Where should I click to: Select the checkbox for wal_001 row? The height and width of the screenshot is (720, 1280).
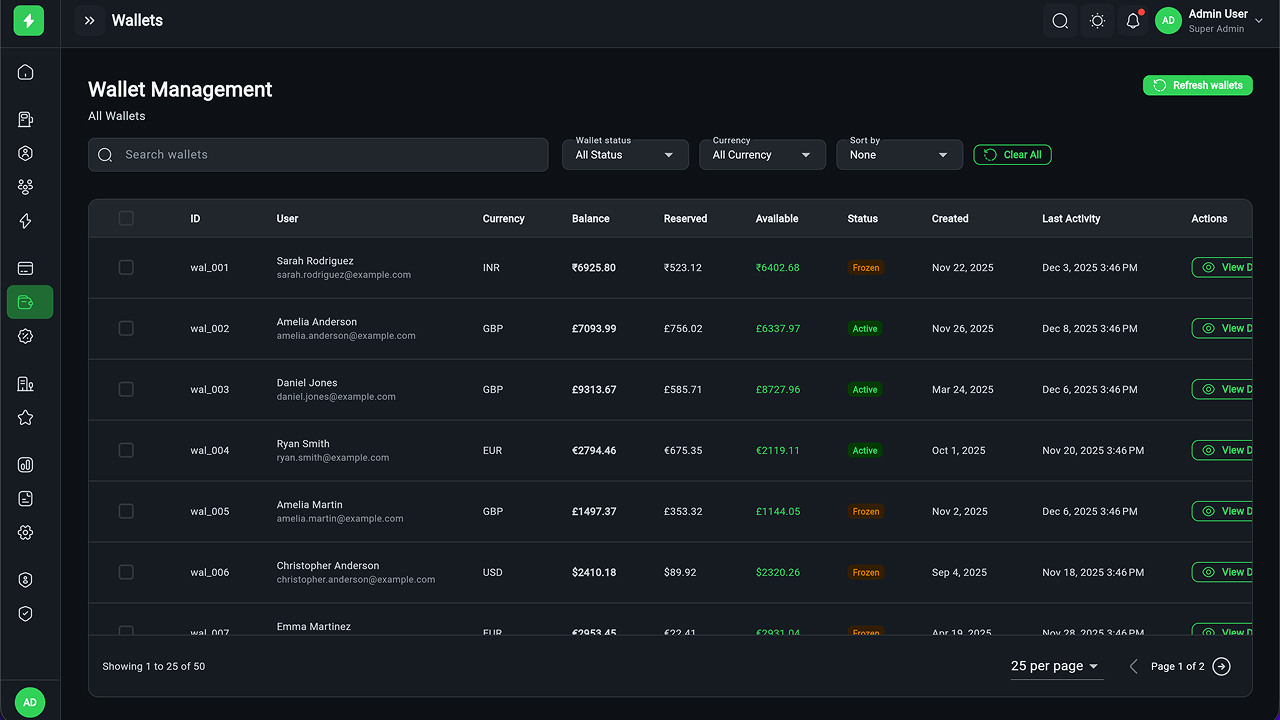point(126,267)
